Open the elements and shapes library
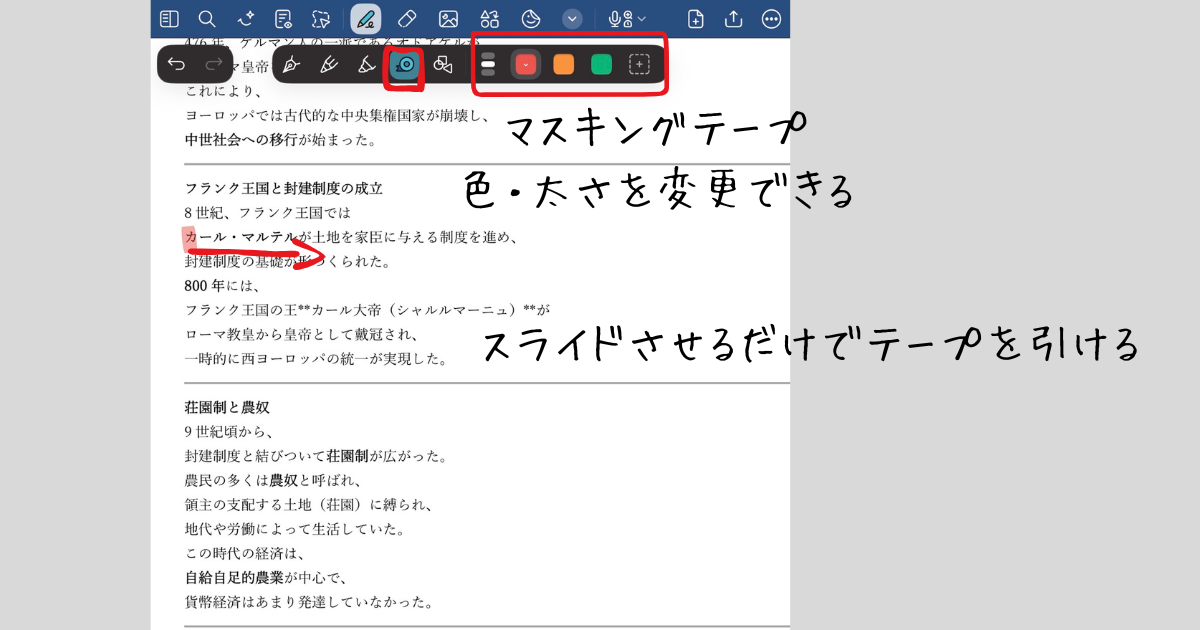Viewport: 1200px width, 630px height. [x=489, y=19]
